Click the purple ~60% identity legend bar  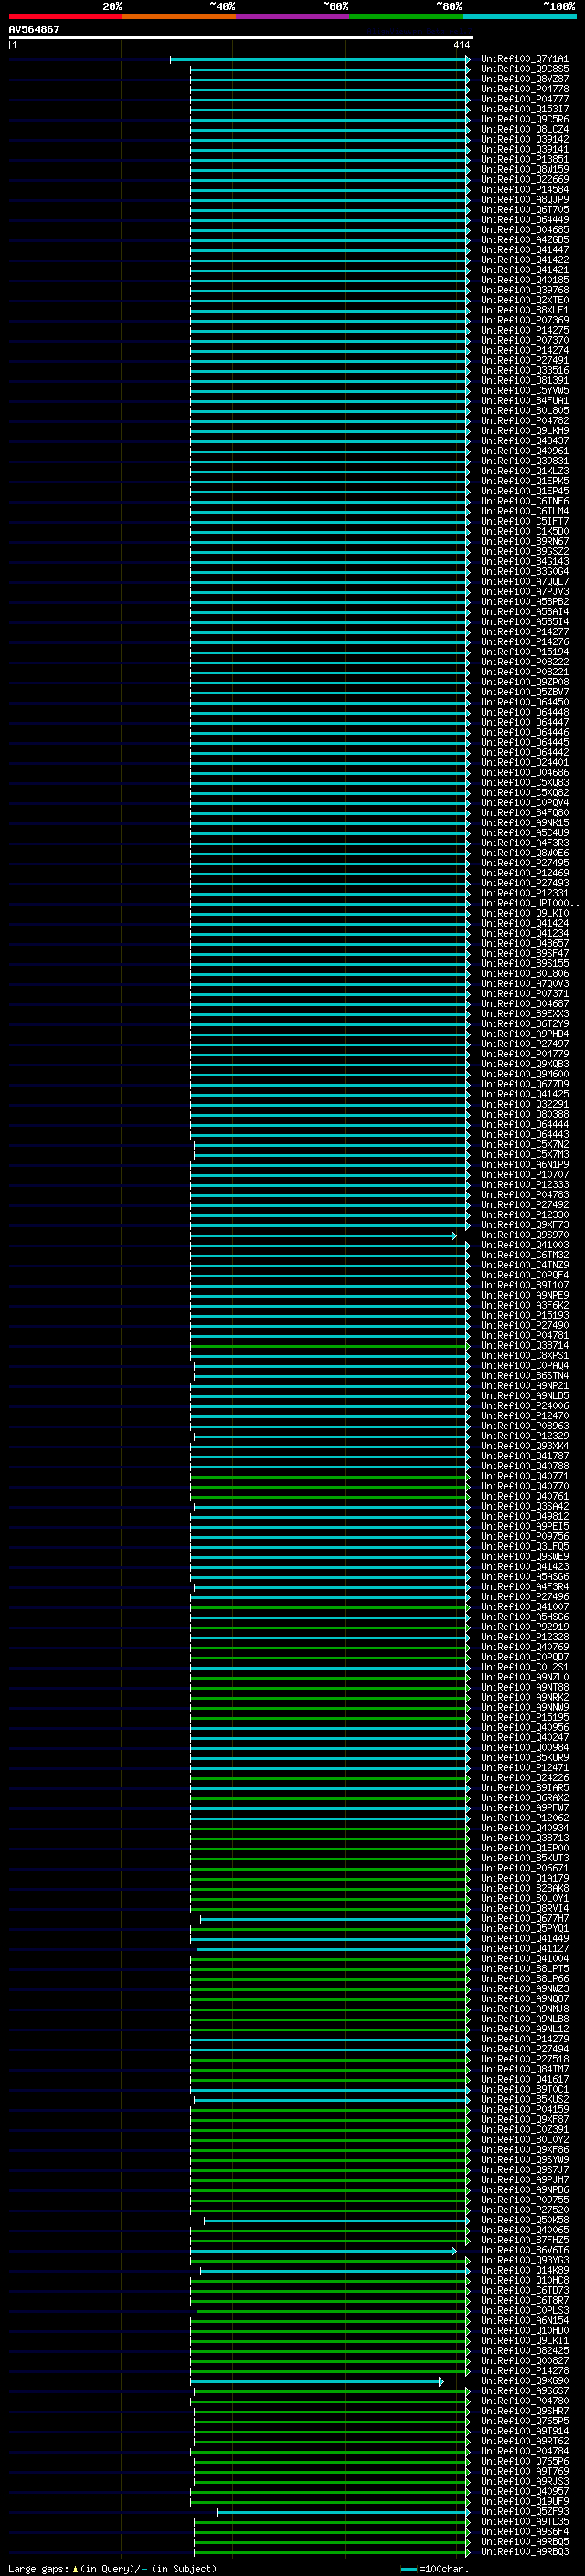click(292, 16)
